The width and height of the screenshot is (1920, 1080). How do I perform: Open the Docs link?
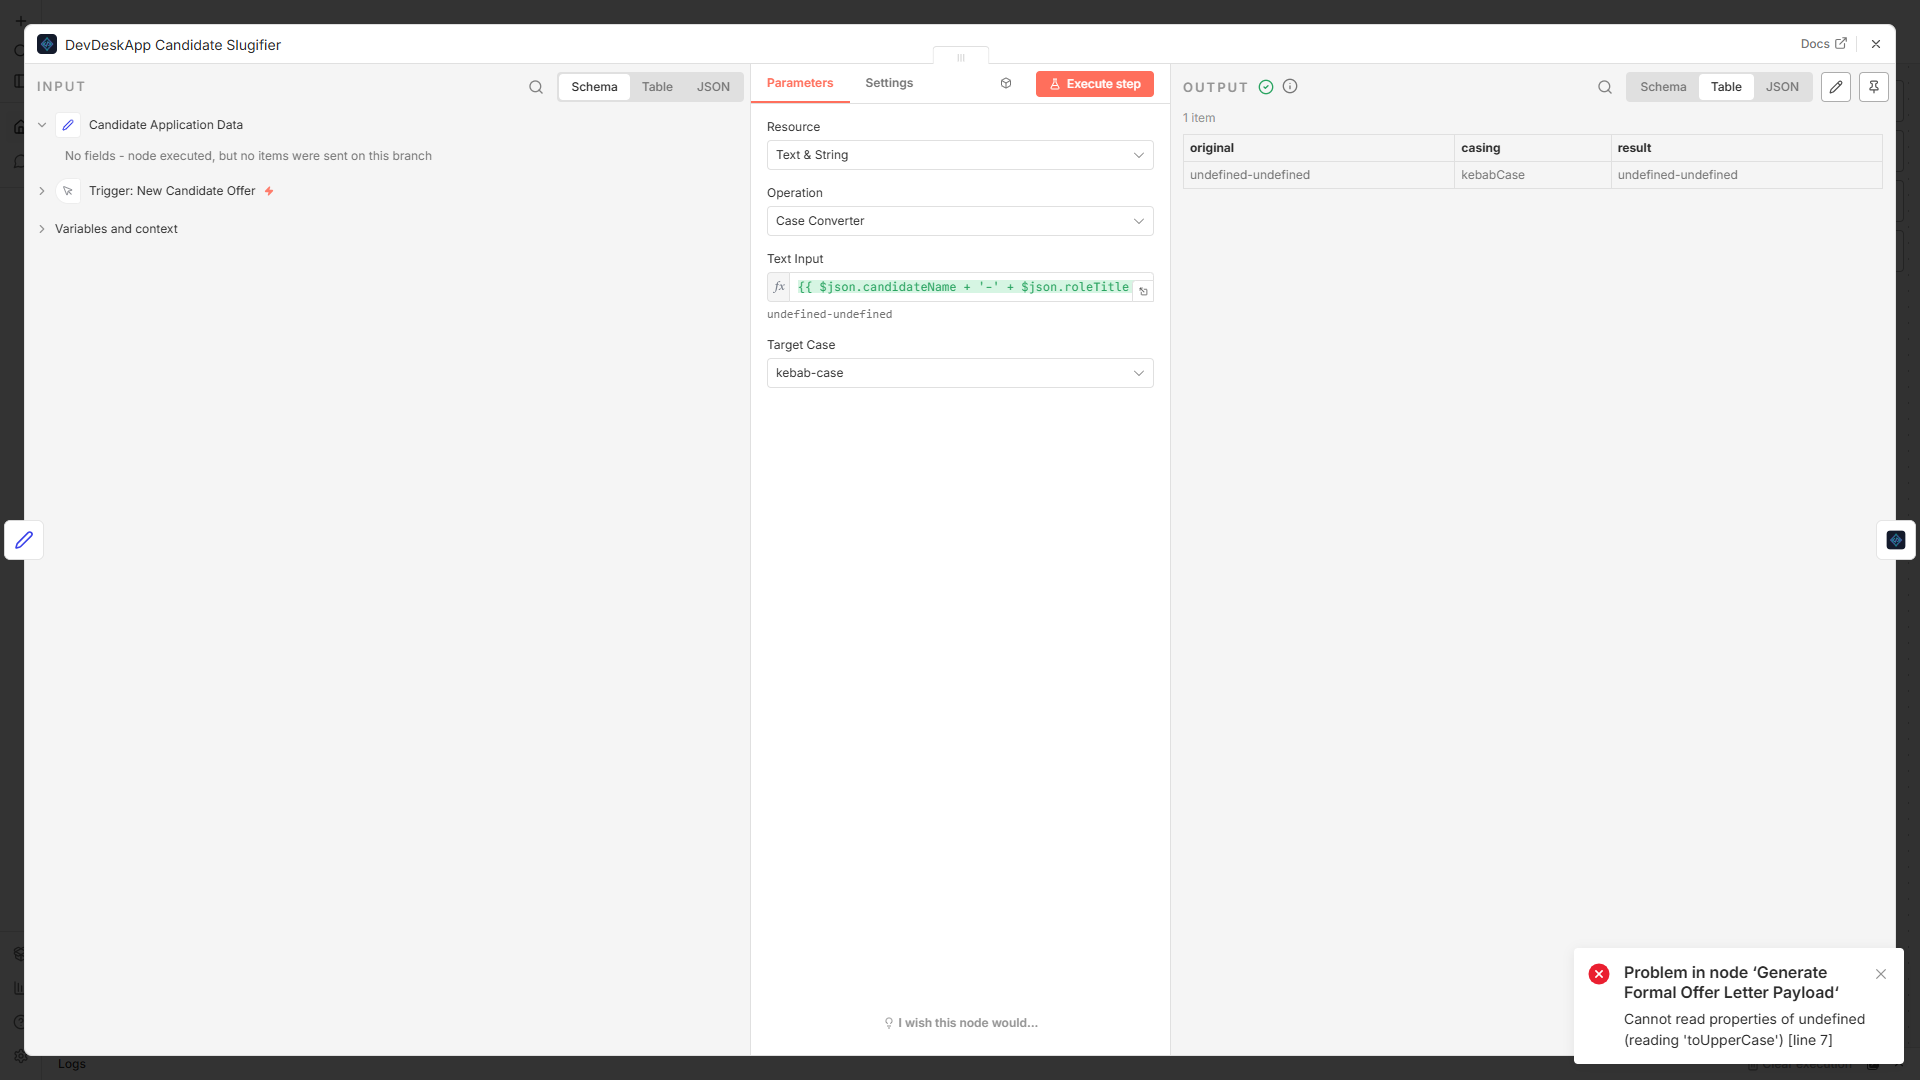click(1823, 44)
